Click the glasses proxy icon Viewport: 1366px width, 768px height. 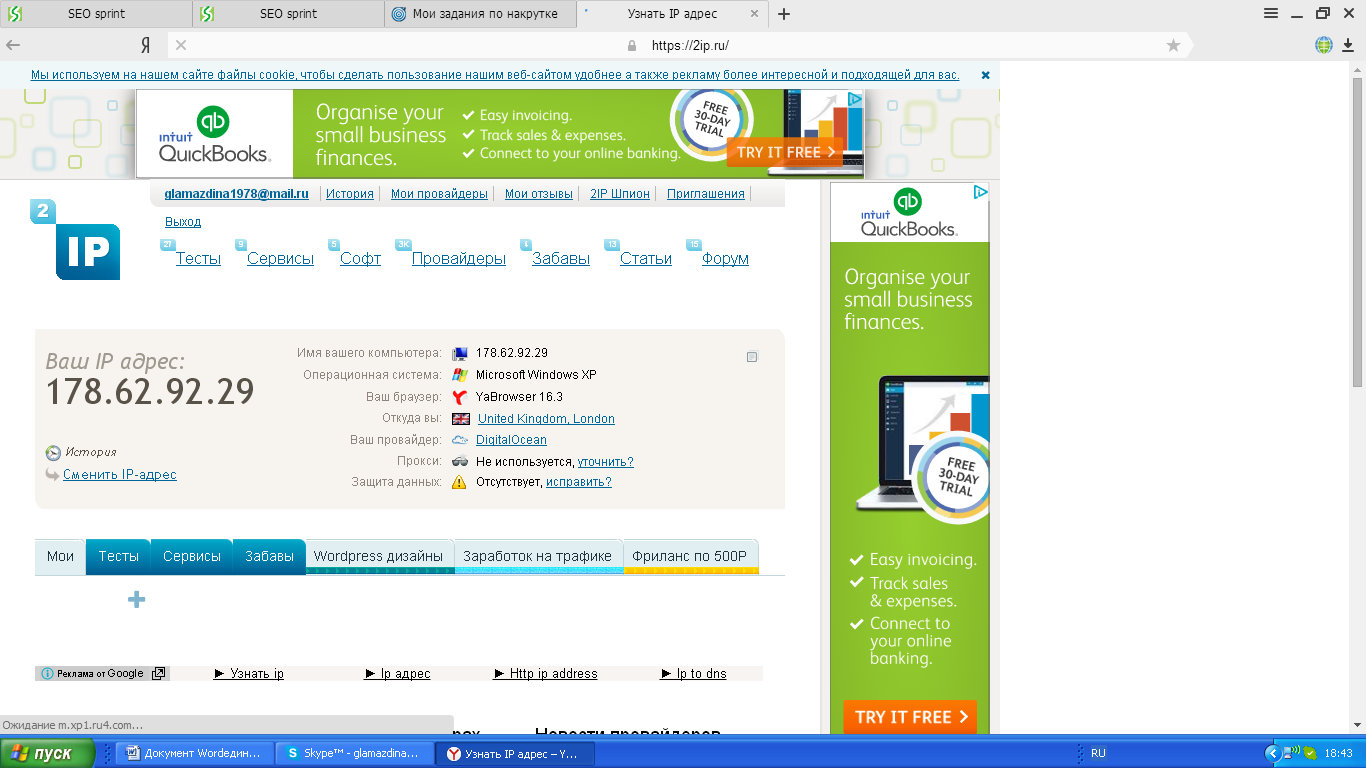click(460, 462)
